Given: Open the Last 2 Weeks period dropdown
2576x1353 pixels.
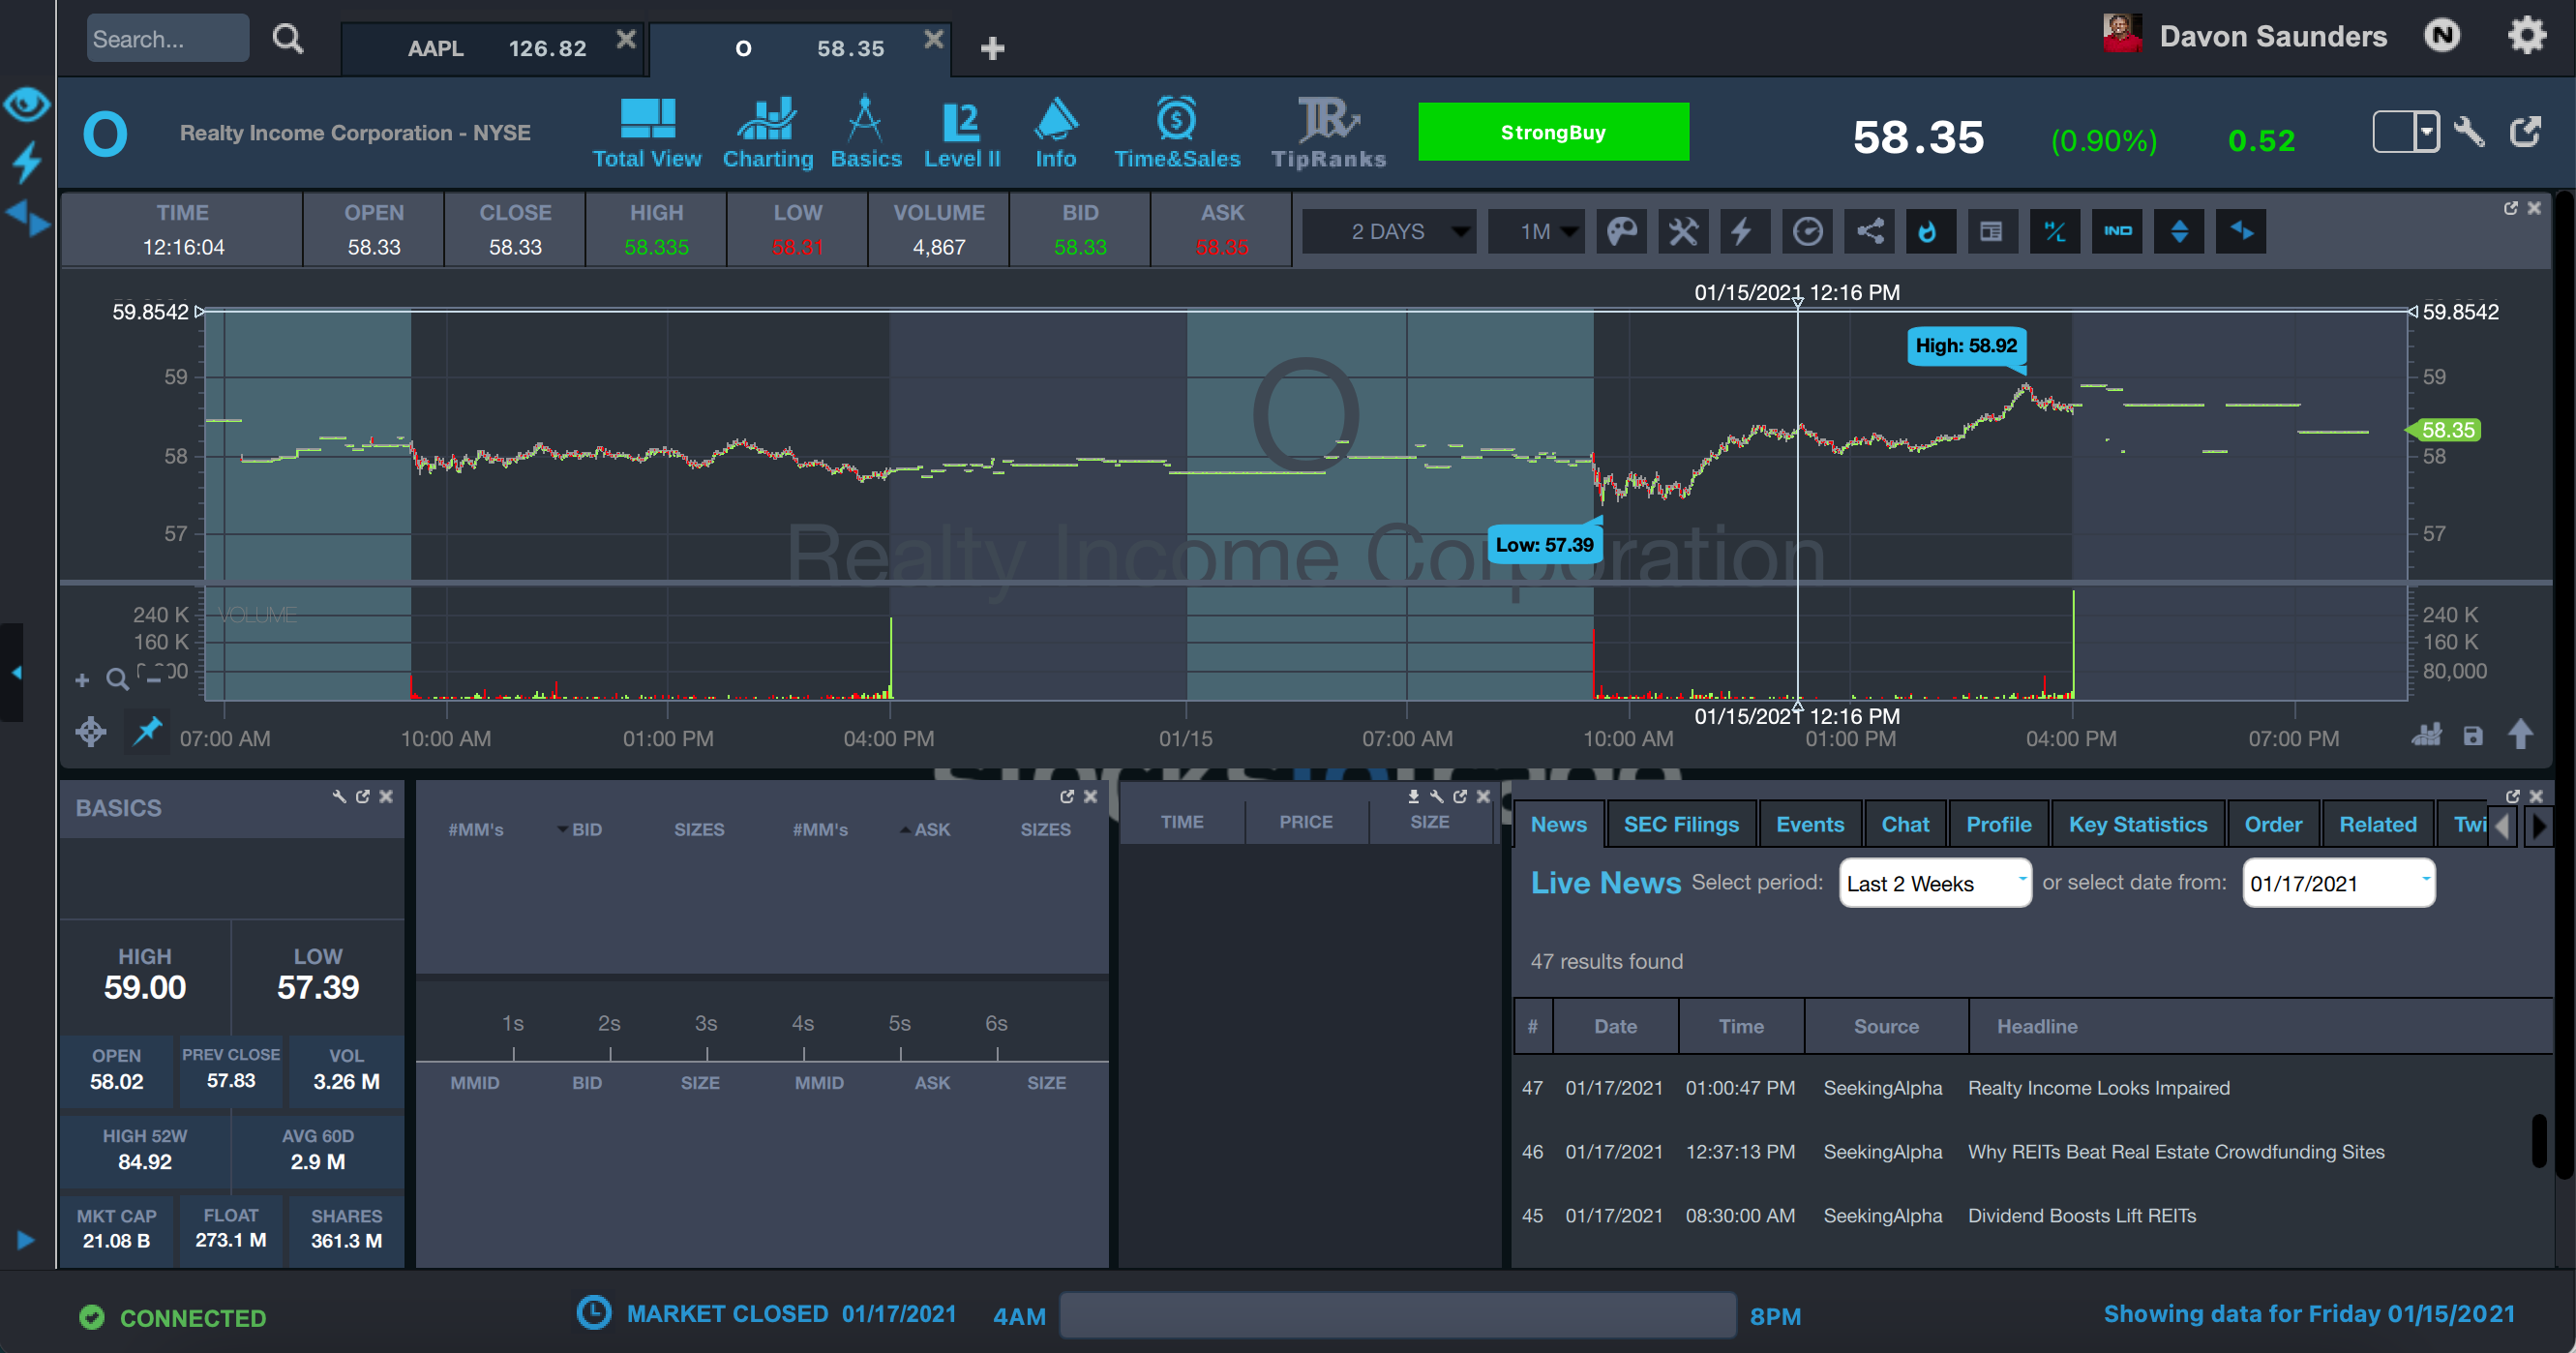Looking at the screenshot, I should tap(1935, 883).
